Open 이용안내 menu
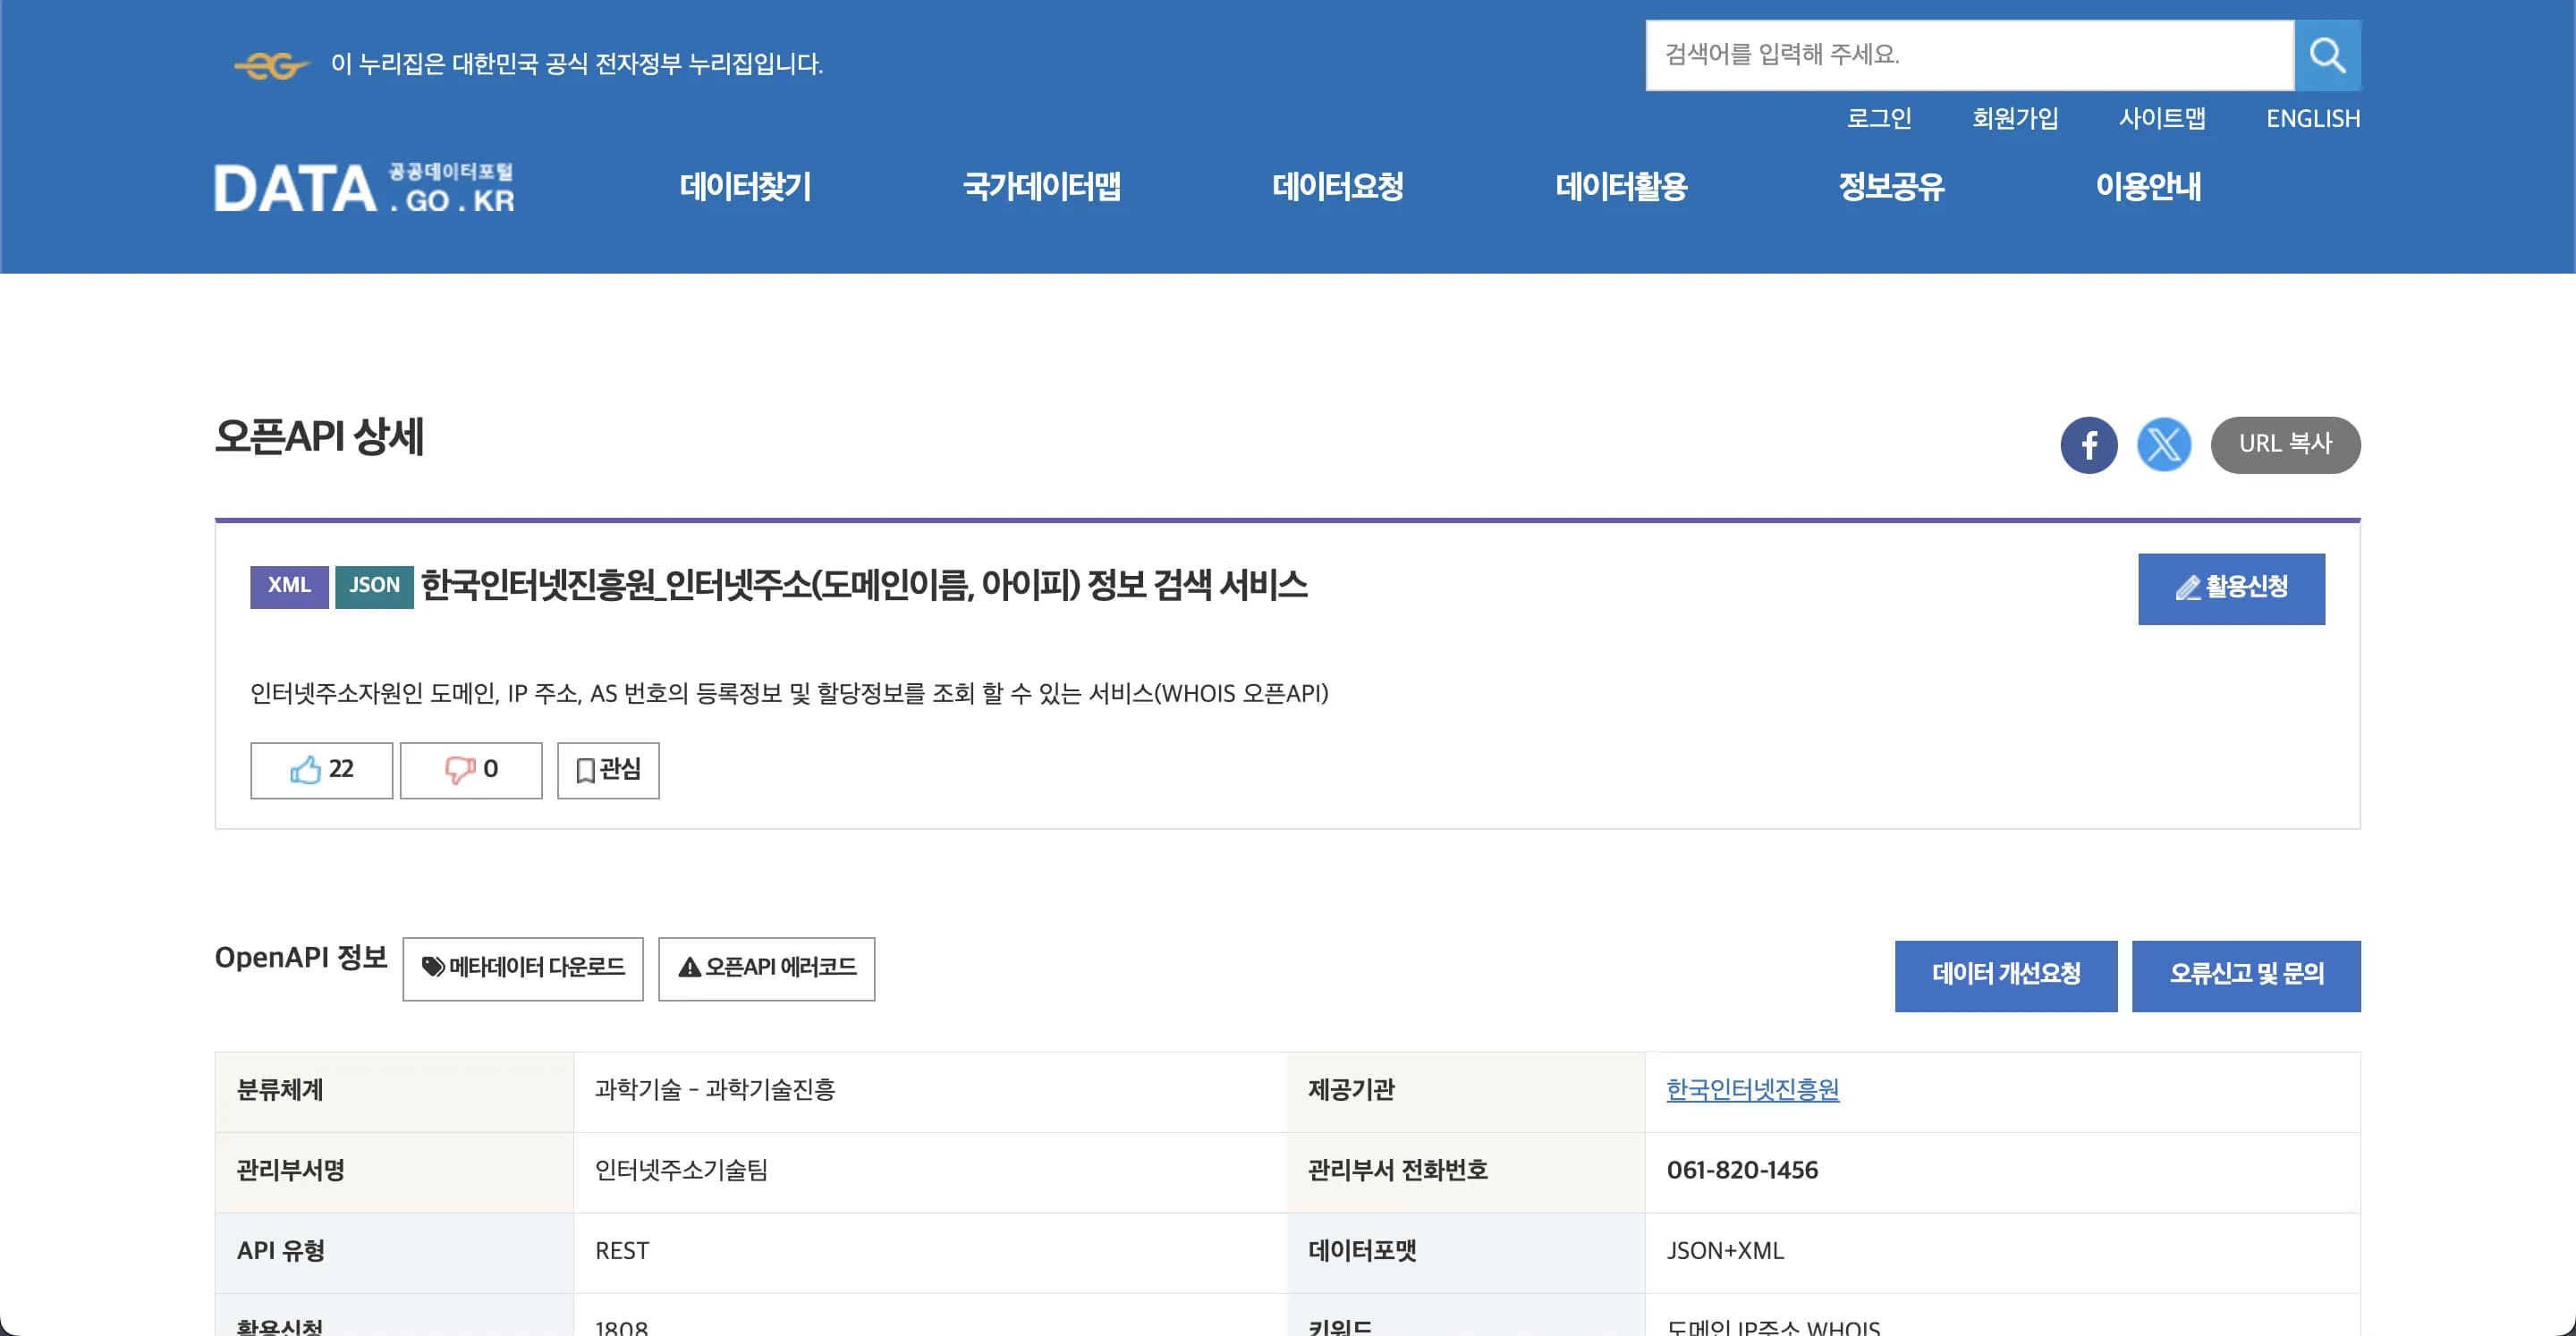 click(2148, 187)
